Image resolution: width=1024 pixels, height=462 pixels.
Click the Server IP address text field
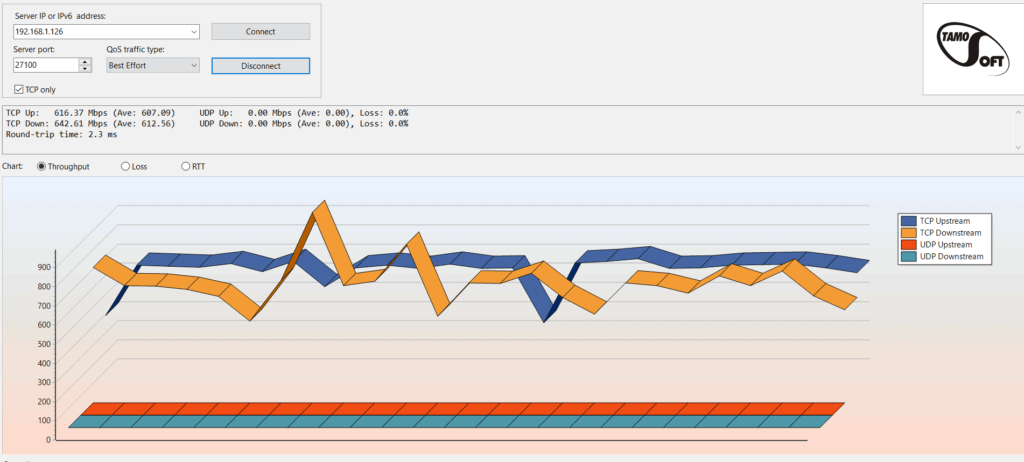tap(100, 32)
